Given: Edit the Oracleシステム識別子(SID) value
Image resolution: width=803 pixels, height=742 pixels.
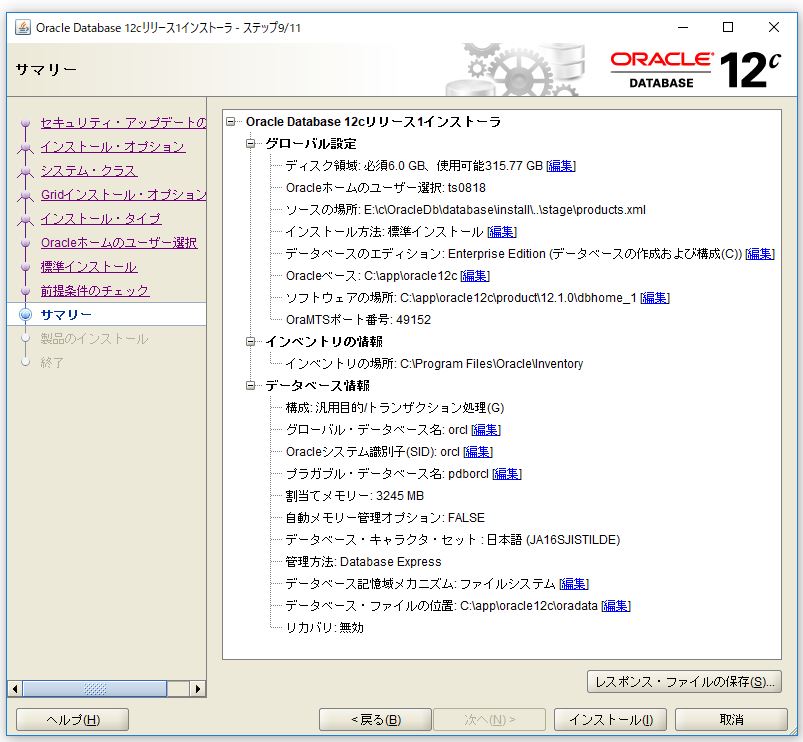Looking at the screenshot, I should coord(478,452).
